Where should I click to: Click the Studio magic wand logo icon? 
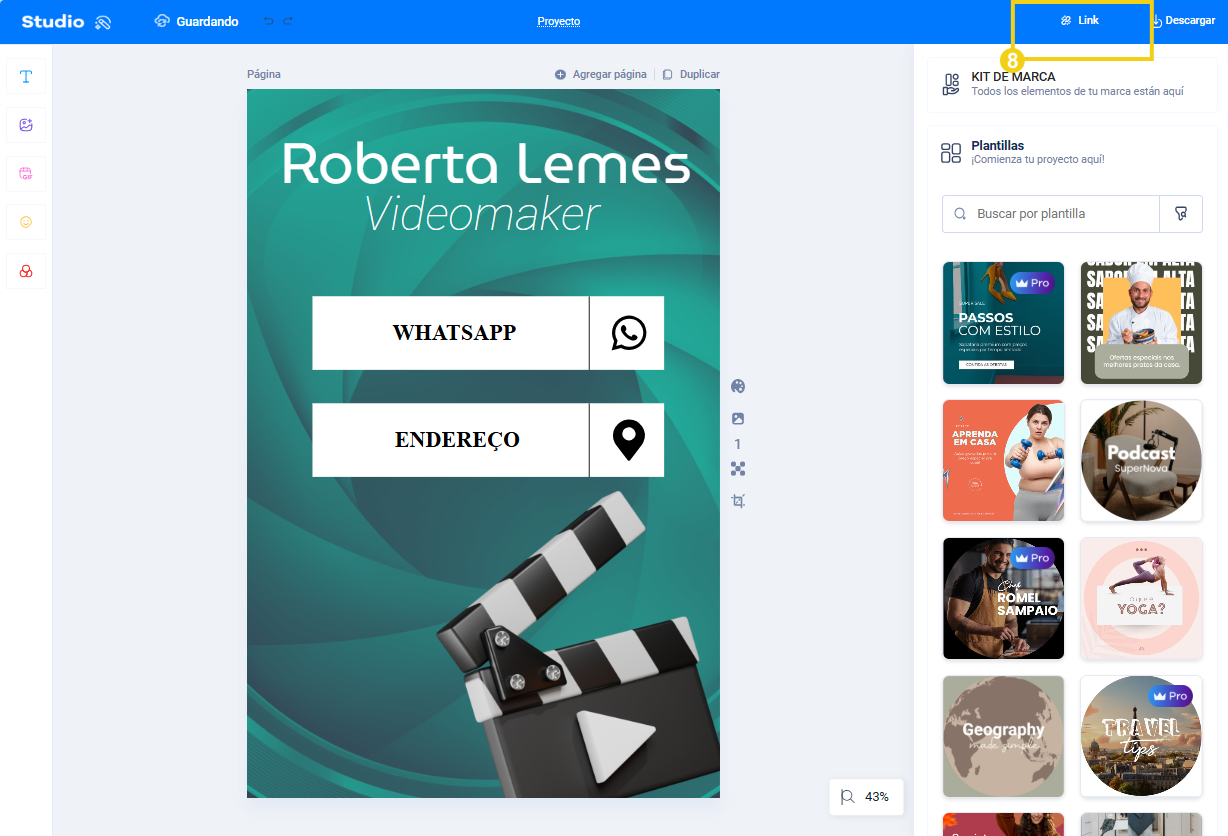[102, 22]
